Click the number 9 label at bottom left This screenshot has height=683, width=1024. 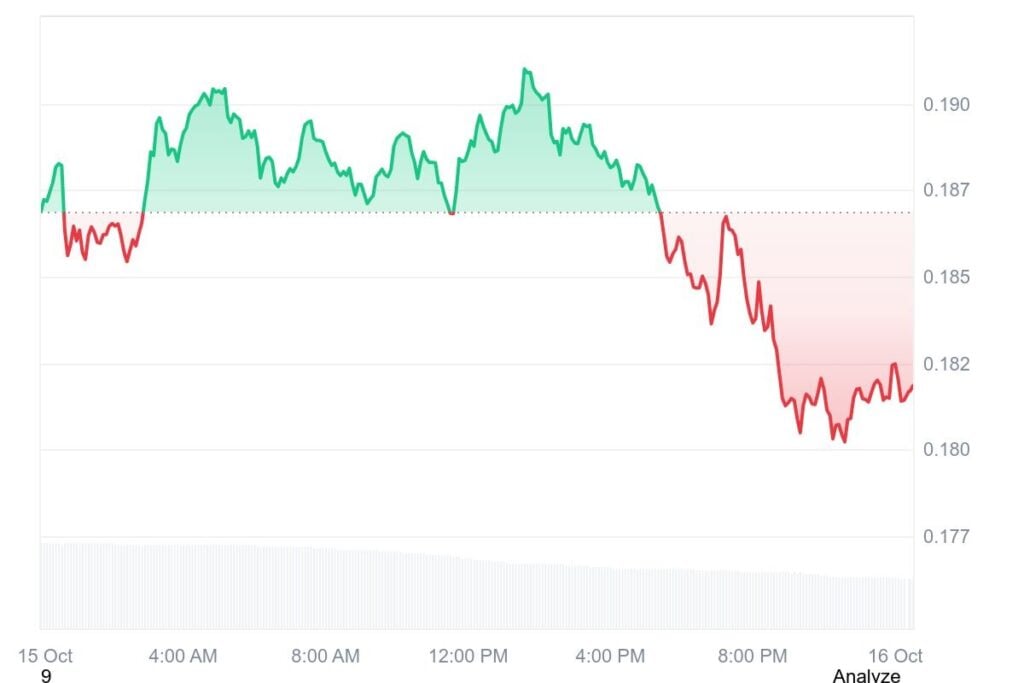(x=46, y=676)
